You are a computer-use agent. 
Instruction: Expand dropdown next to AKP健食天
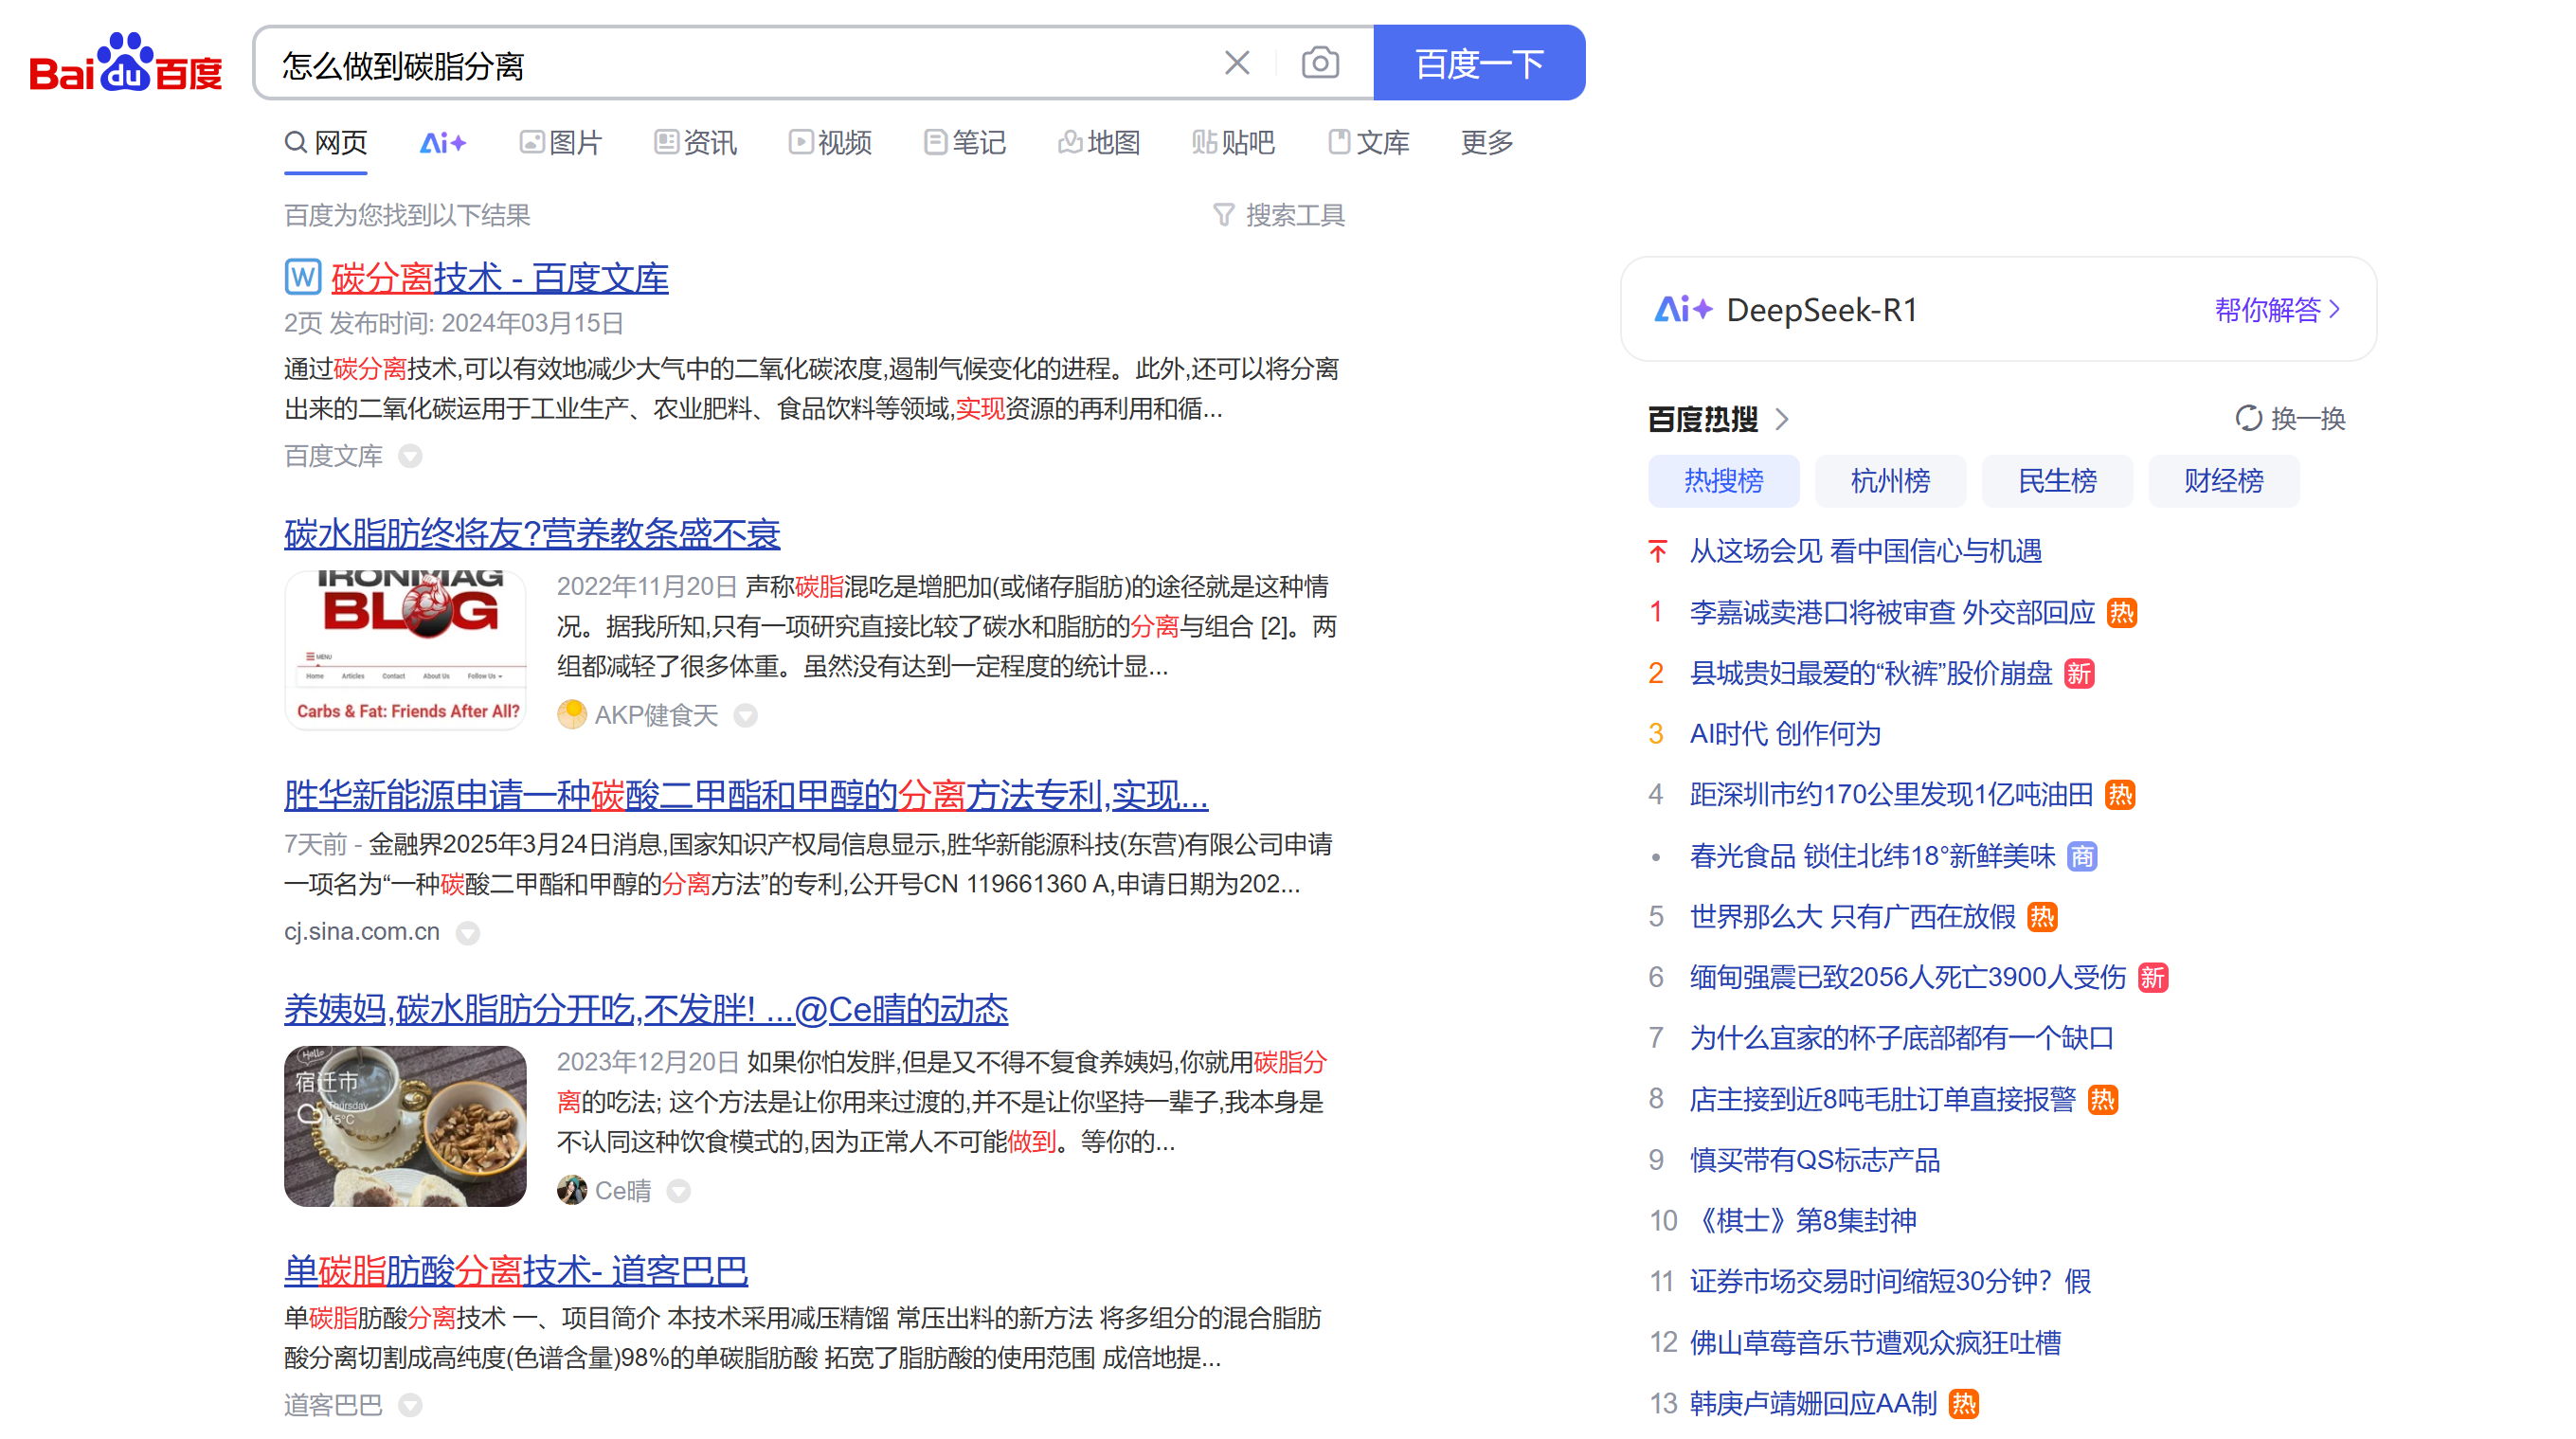(745, 715)
